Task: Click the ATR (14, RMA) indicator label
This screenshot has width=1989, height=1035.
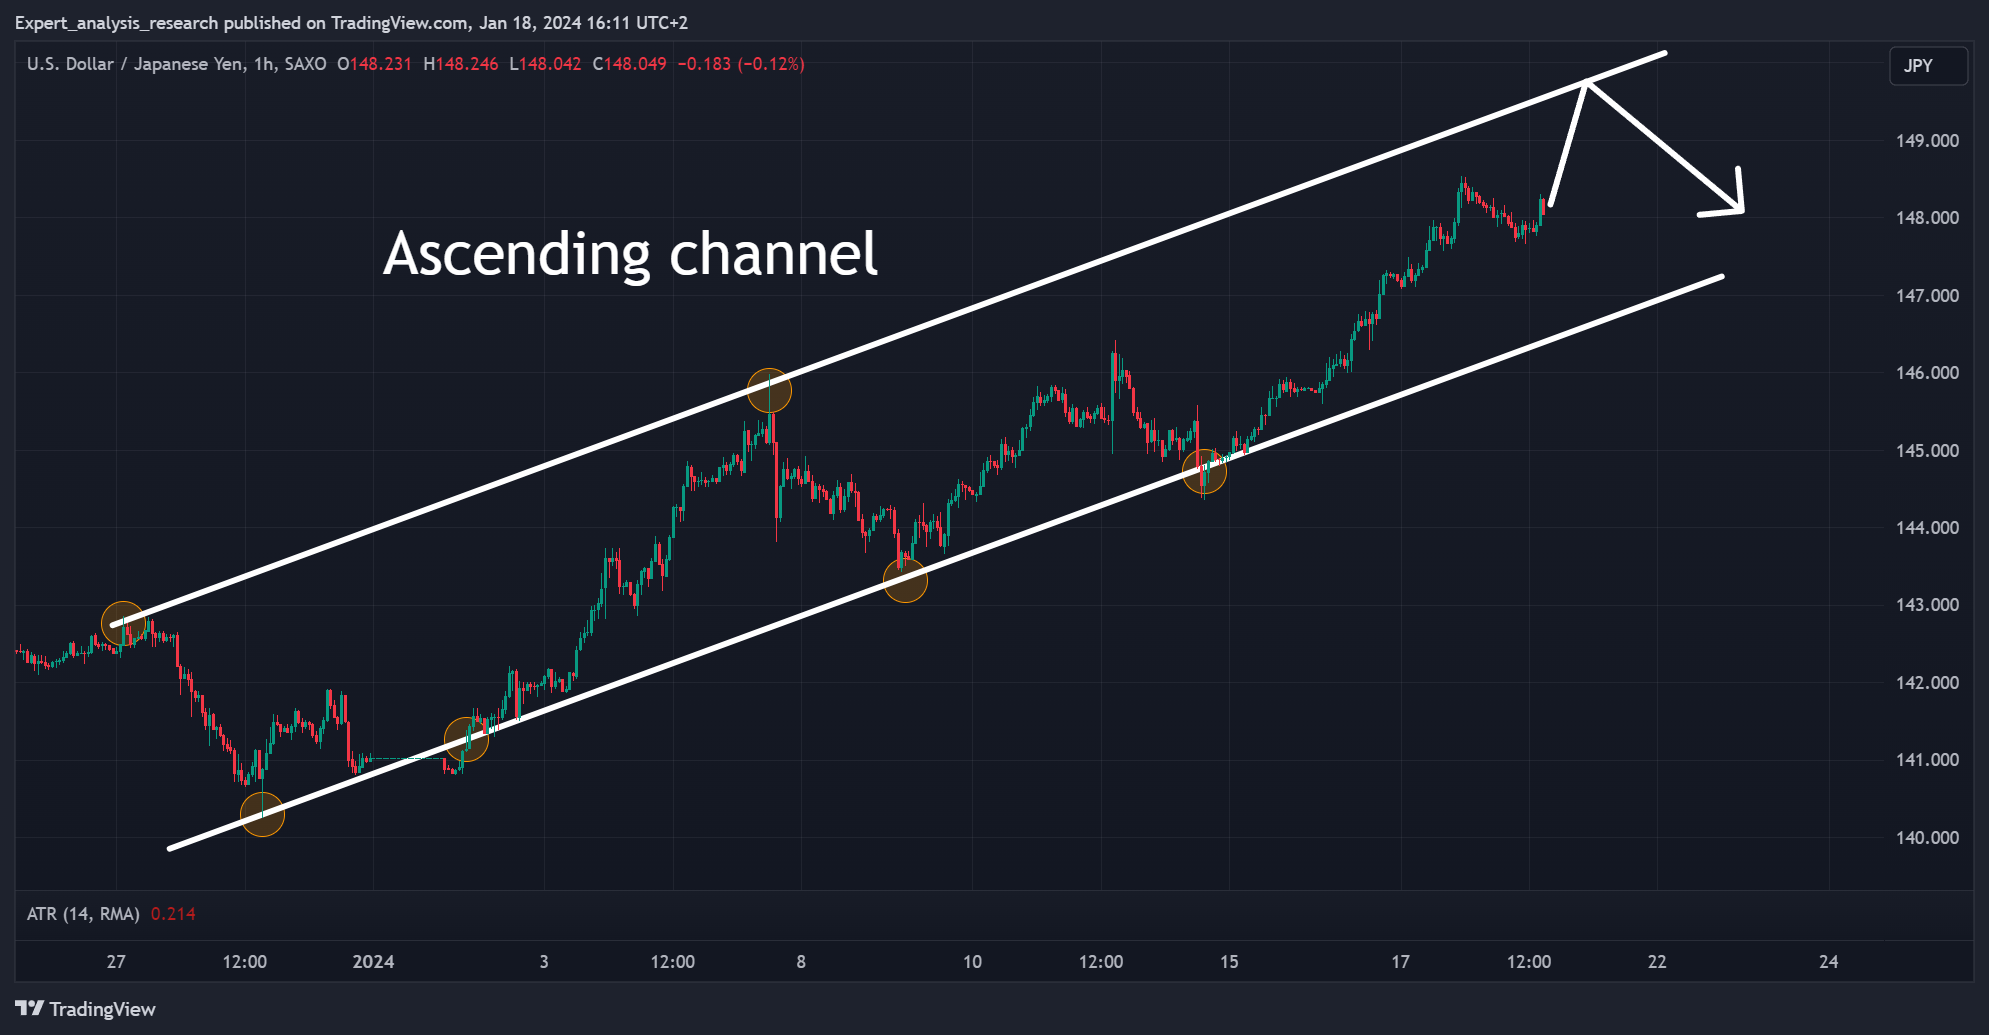Action: tap(83, 914)
